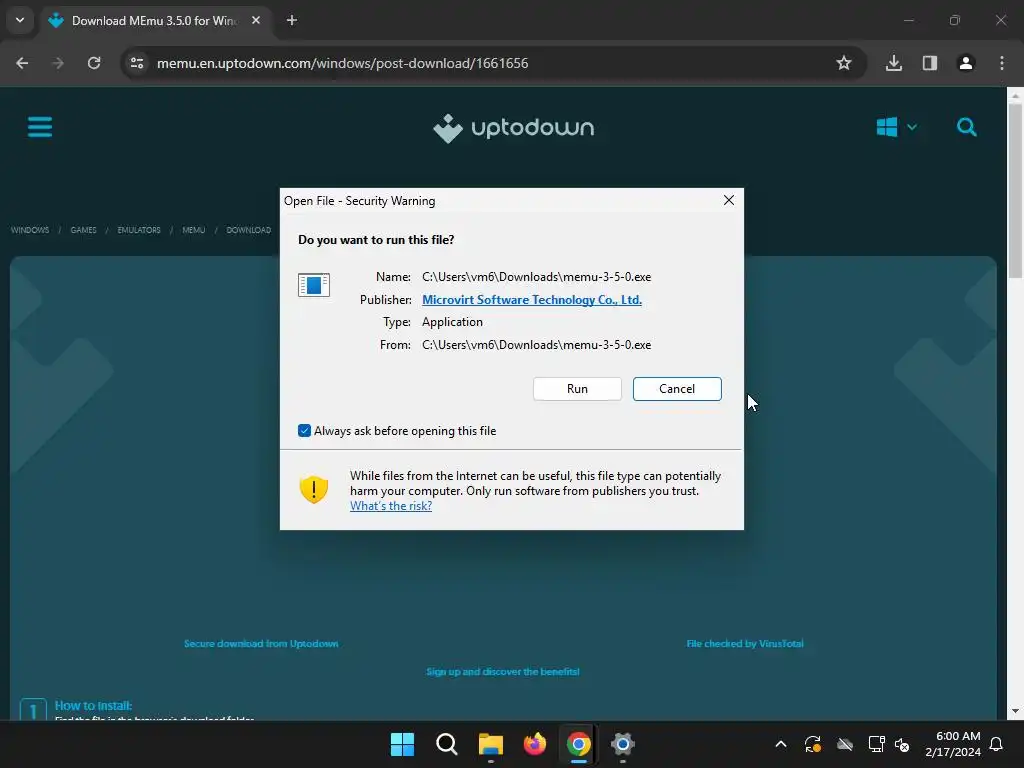Show hidden system tray icons
The width and height of the screenshot is (1024, 768).
pos(780,744)
